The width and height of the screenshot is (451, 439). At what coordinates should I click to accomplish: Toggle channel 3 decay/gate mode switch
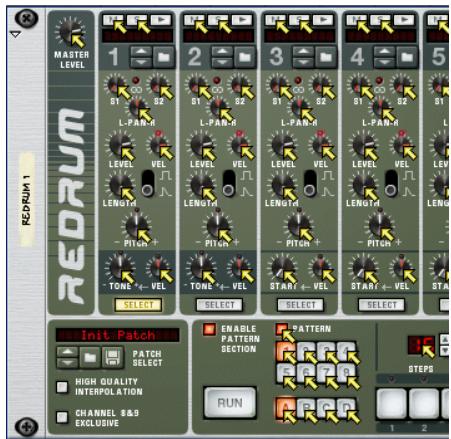(310, 183)
